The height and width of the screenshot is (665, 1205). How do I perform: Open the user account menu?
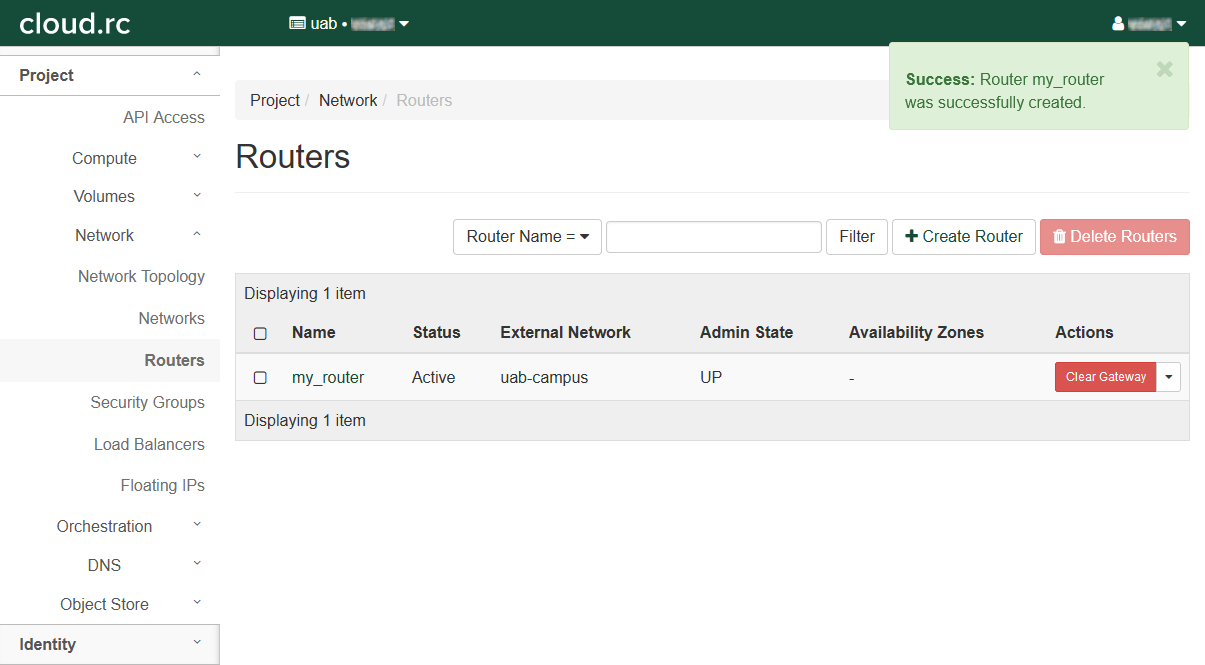tap(1149, 23)
